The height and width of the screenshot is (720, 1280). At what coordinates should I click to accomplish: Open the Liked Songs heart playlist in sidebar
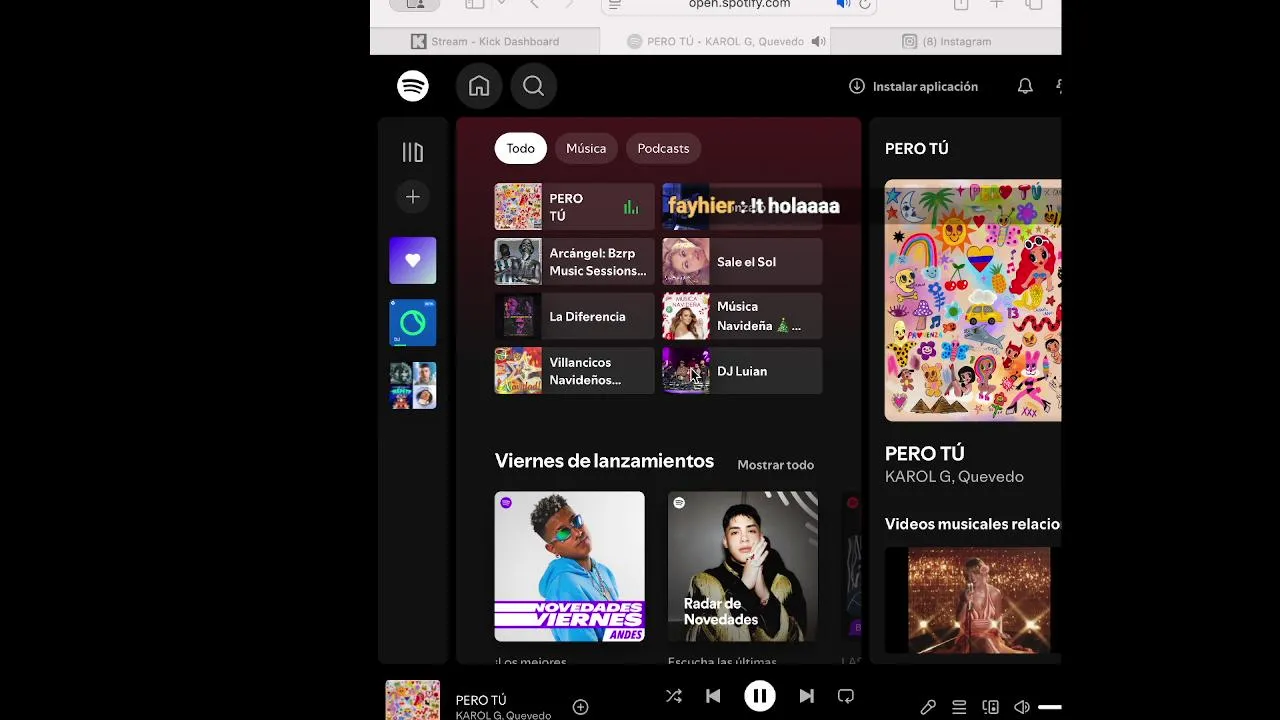coord(413,261)
